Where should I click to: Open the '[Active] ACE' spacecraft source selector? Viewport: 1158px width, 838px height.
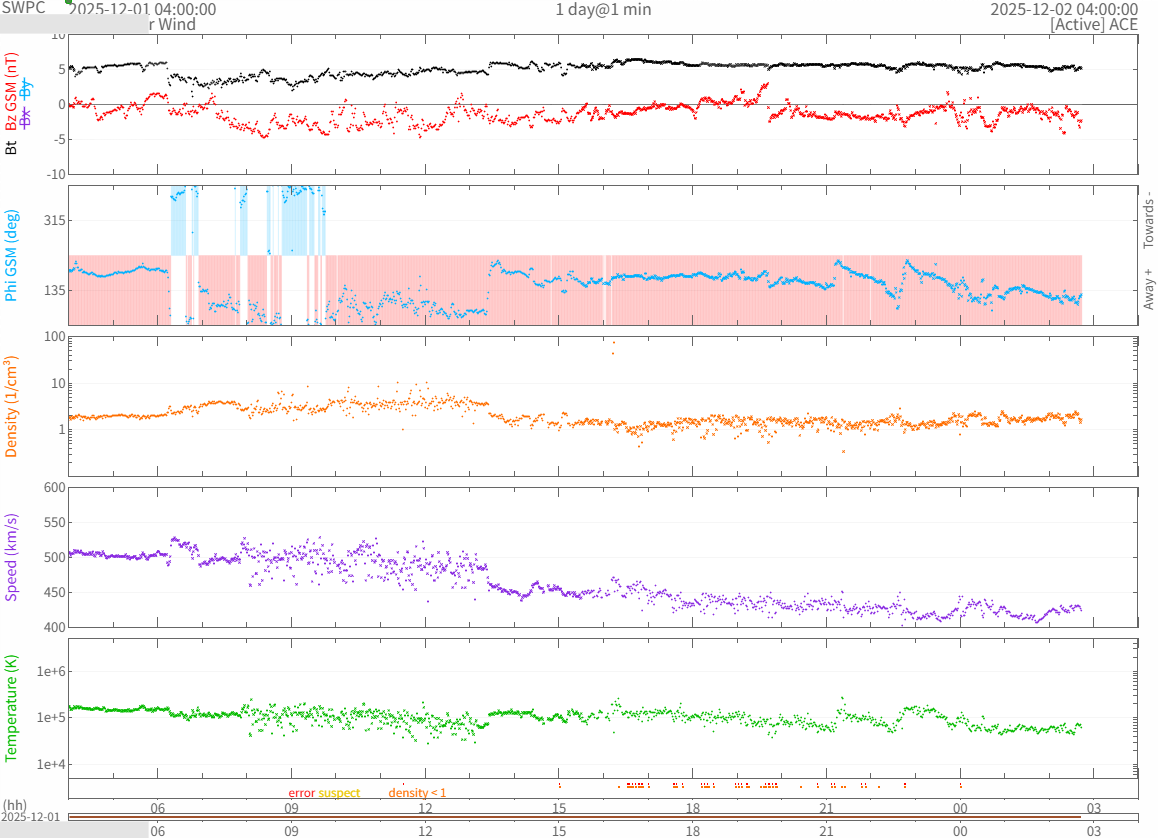pyautogui.click(x=1094, y=25)
